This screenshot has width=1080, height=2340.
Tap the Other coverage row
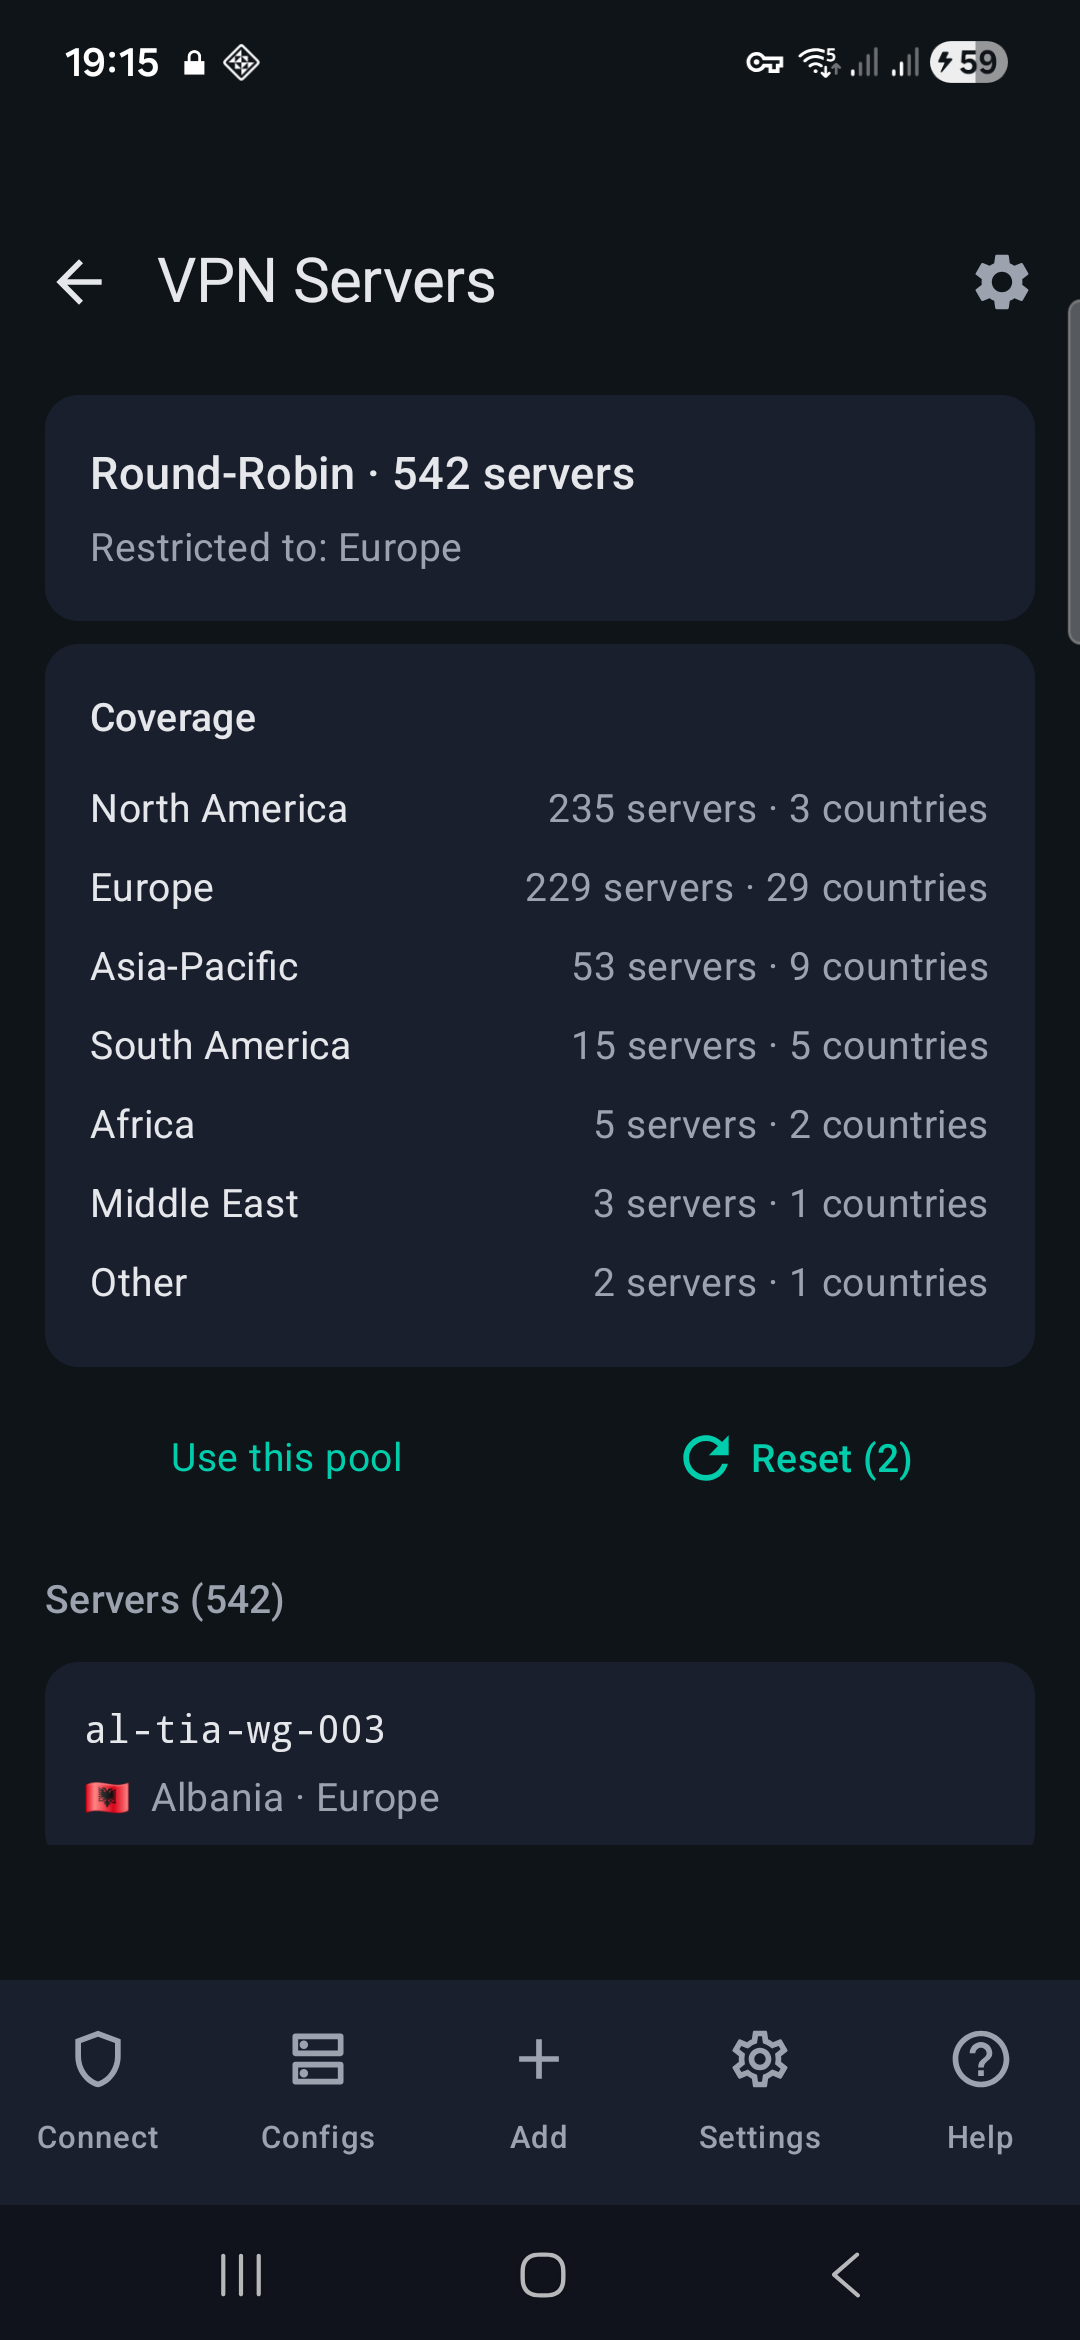tap(539, 1283)
